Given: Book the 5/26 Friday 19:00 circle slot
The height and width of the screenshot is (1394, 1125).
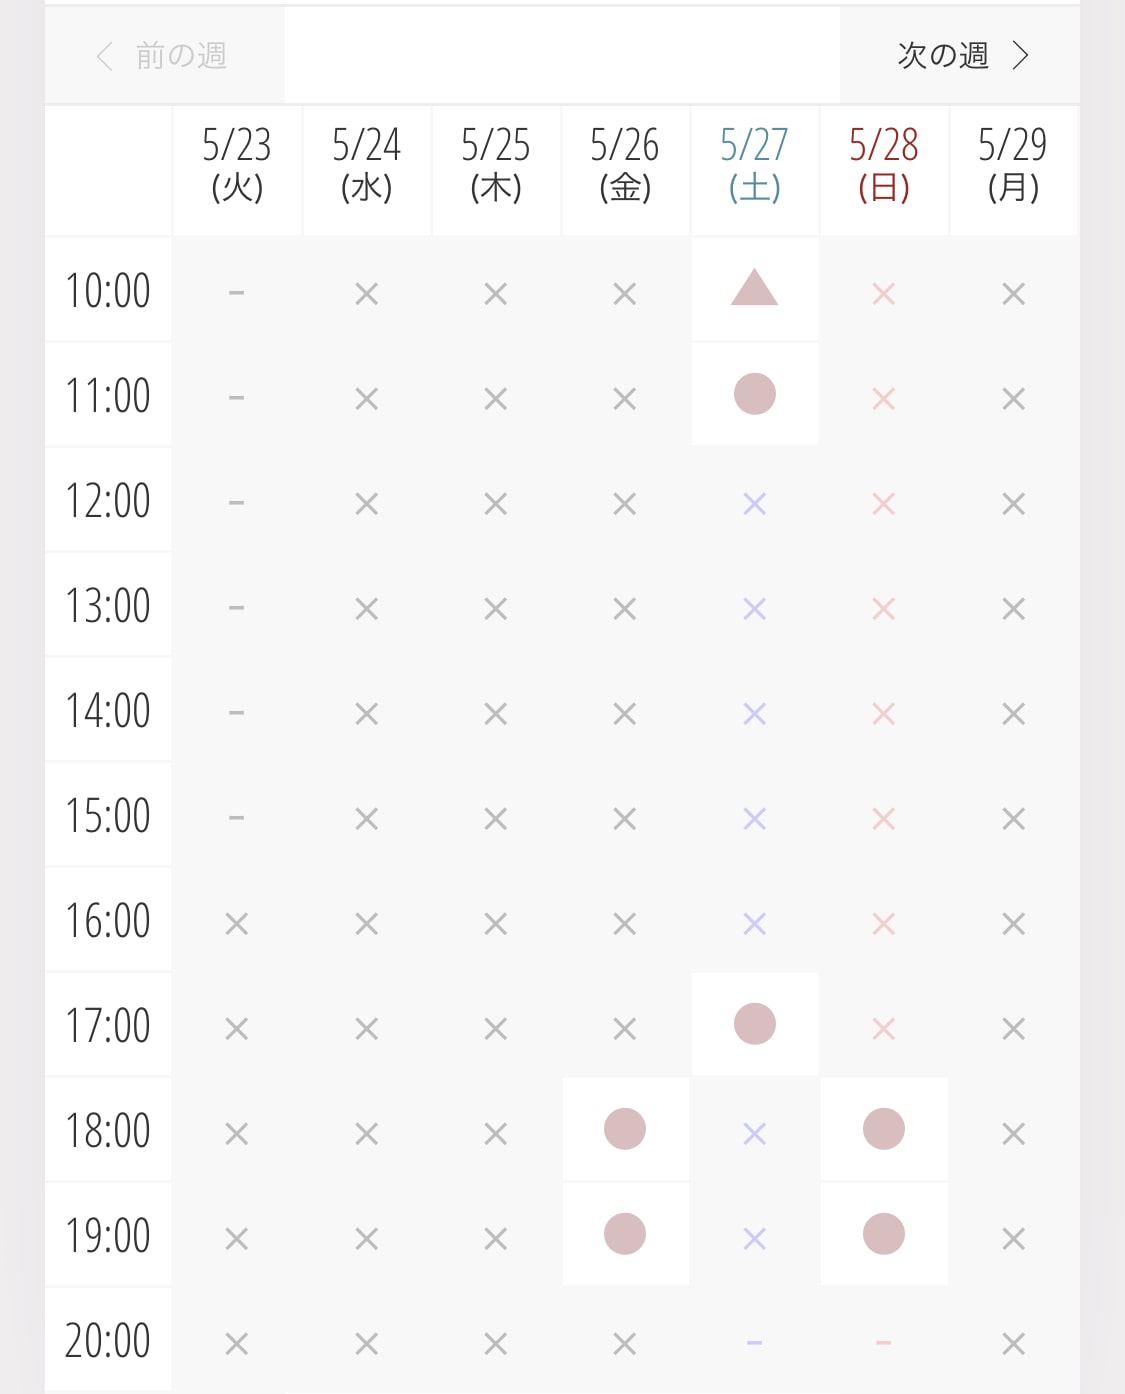Looking at the screenshot, I should click(625, 1234).
